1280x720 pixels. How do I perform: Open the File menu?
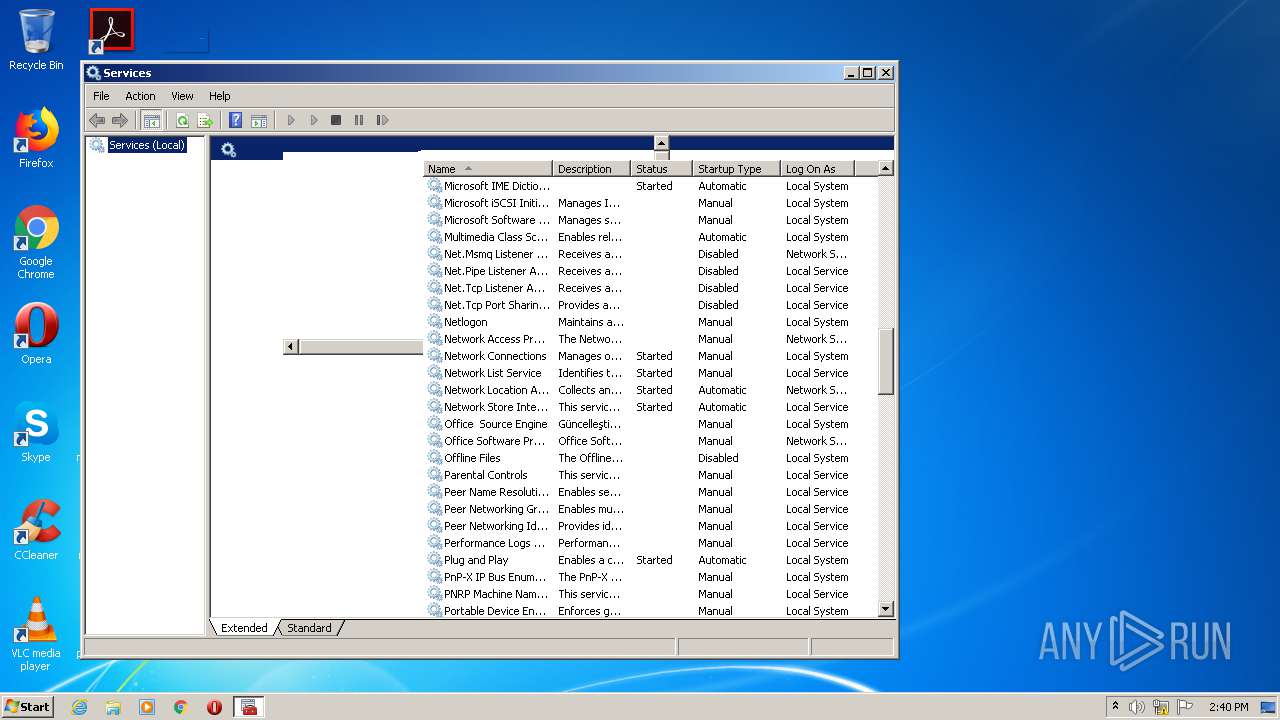(101, 96)
